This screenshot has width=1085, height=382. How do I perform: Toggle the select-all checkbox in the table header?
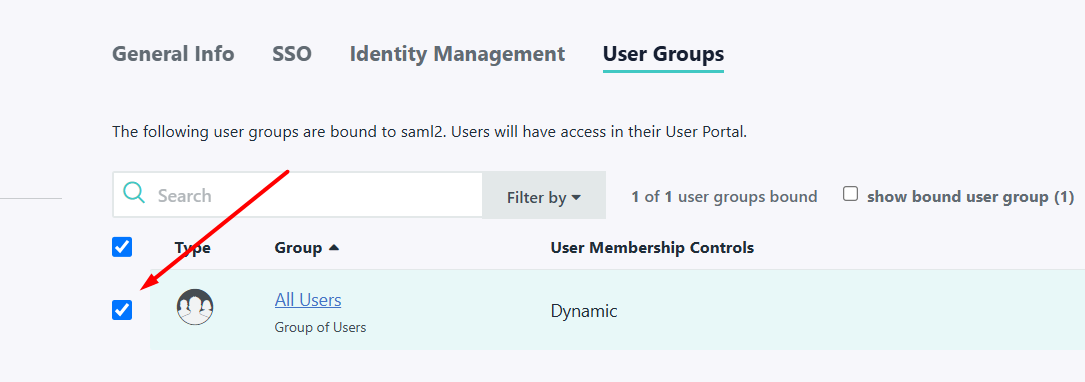(x=122, y=247)
